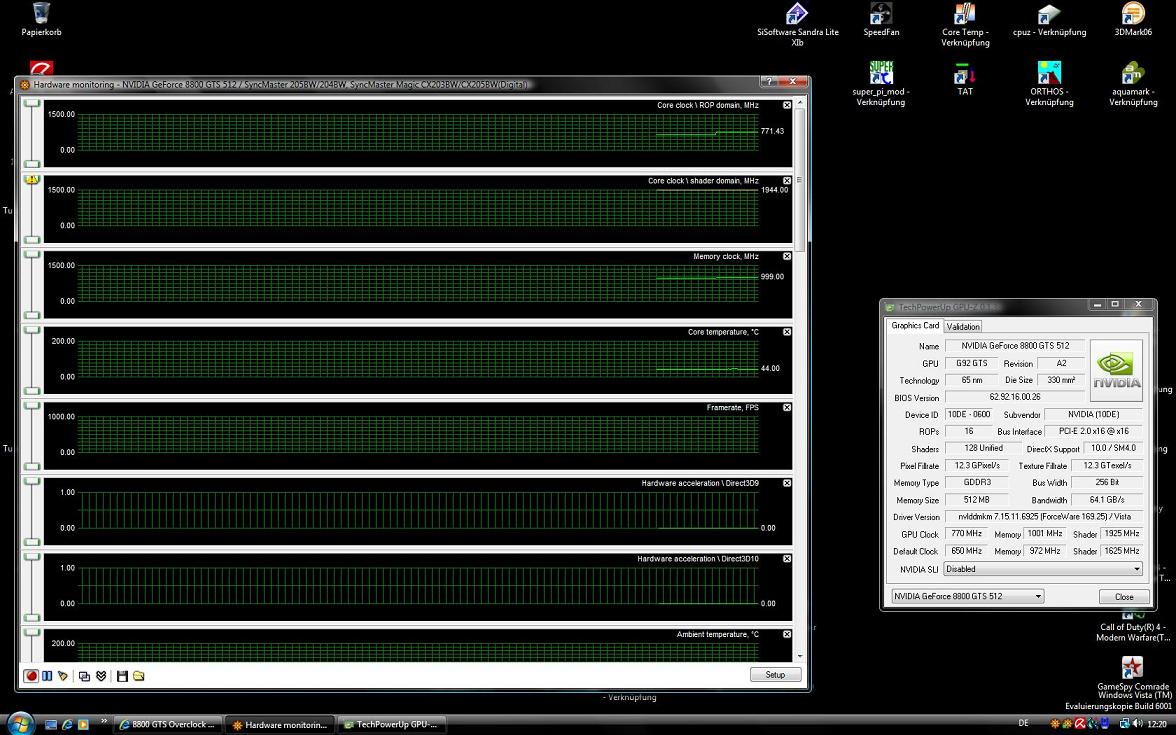Click the NVIDIA logo in GPU-Z
This screenshot has height=735, width=1176.
coord(1116,370)
